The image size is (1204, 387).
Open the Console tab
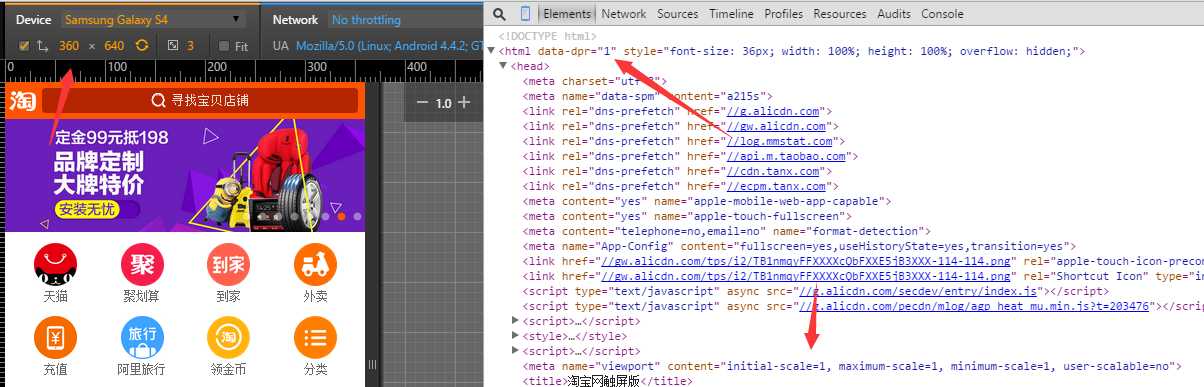coord(942,14)
